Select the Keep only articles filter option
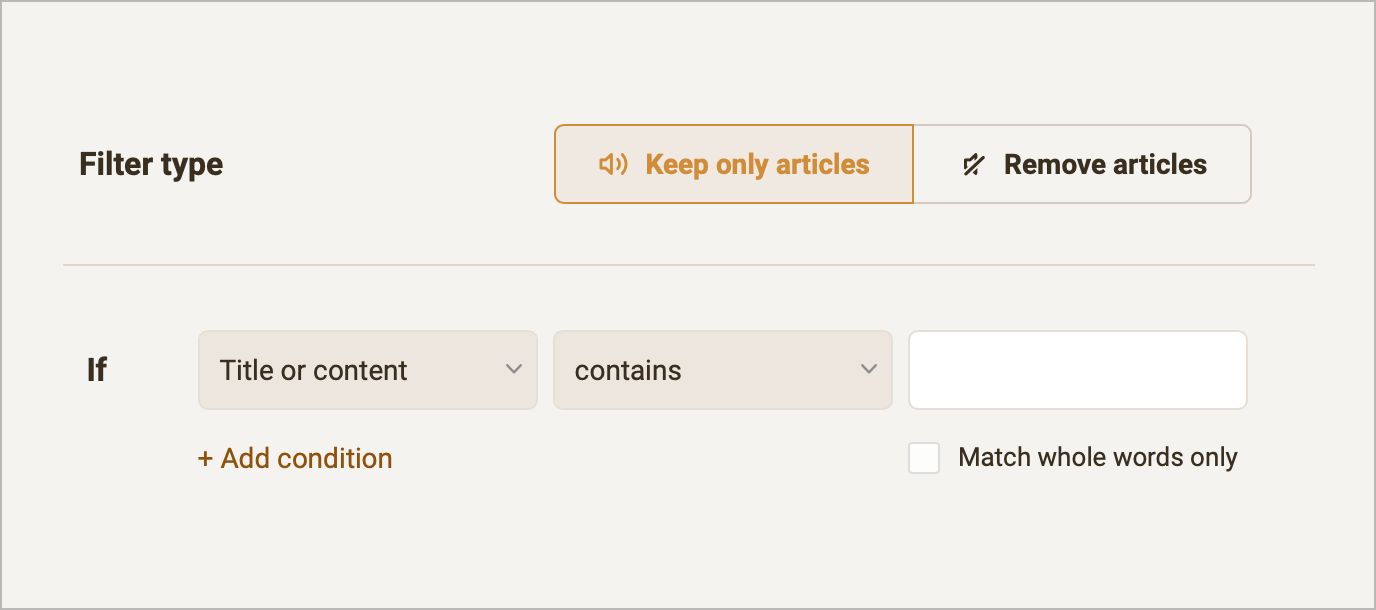 (x=733, y=164)
